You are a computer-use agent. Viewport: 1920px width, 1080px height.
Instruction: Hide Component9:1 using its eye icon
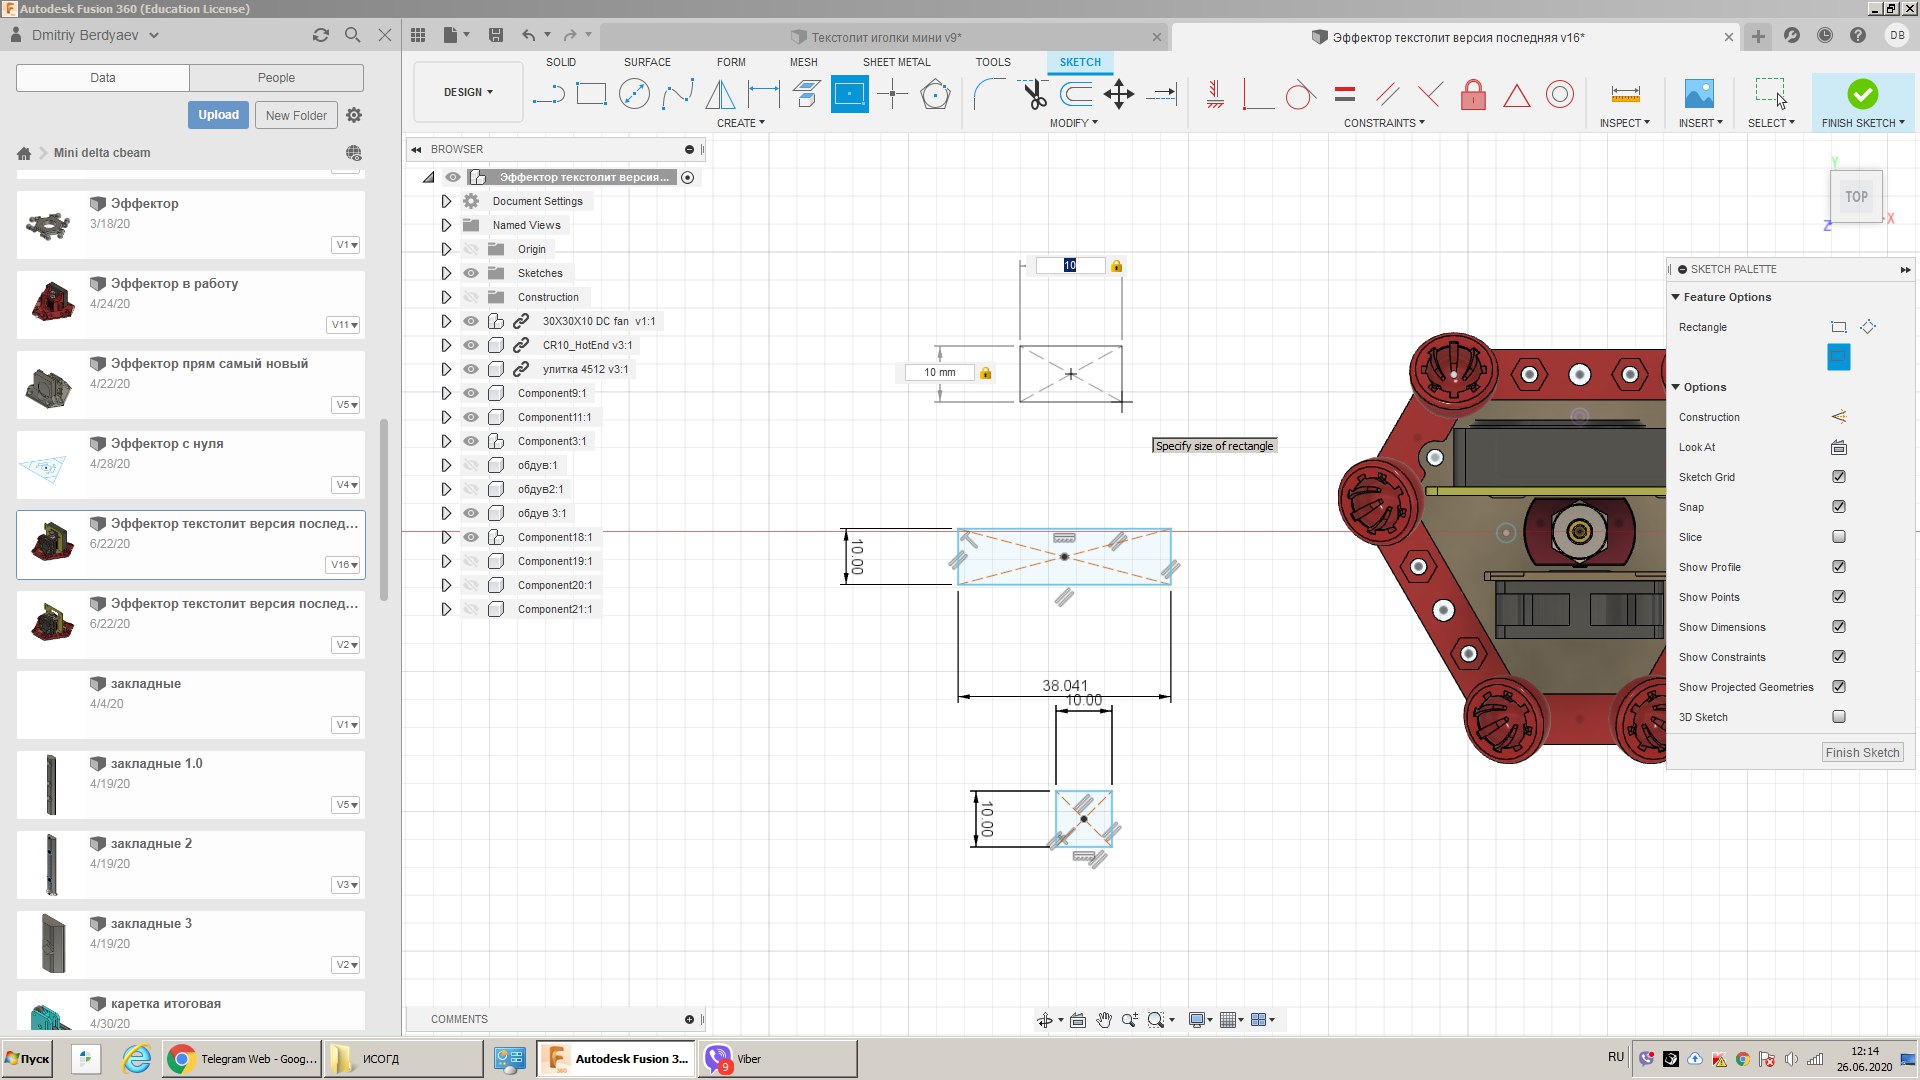[x=471, y=393]
